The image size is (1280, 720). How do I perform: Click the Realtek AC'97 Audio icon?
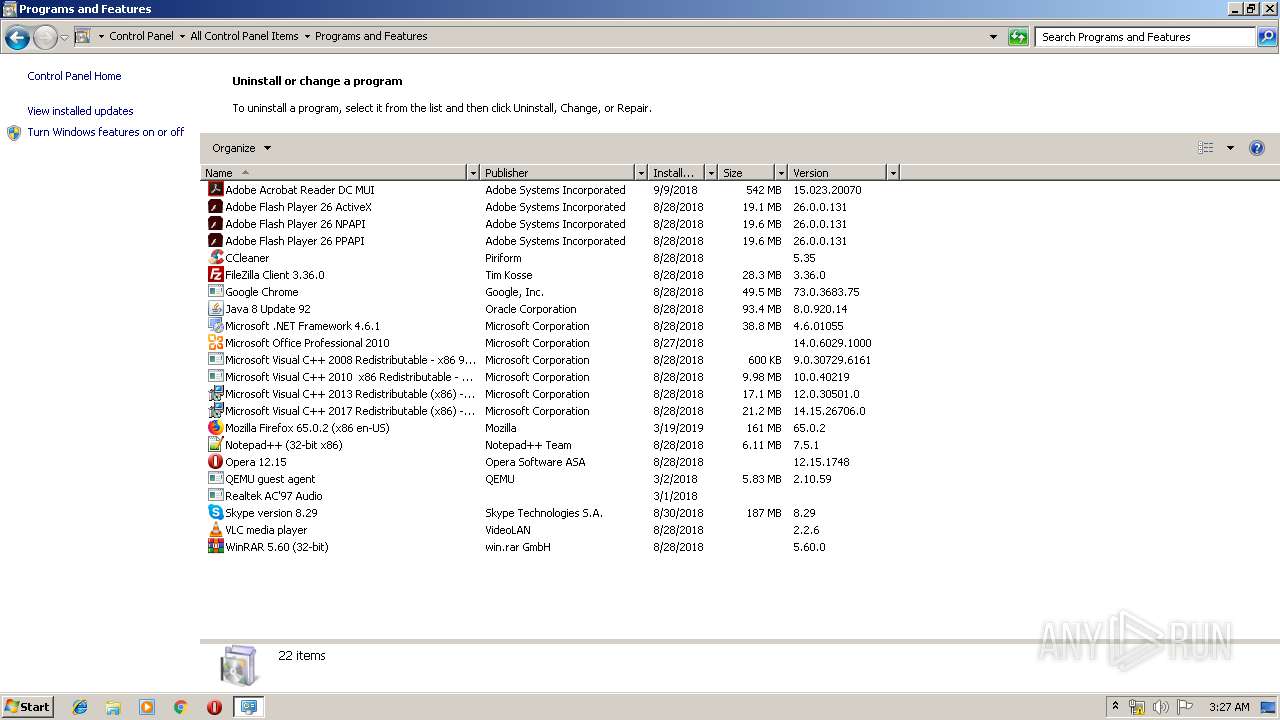point(215,495)
